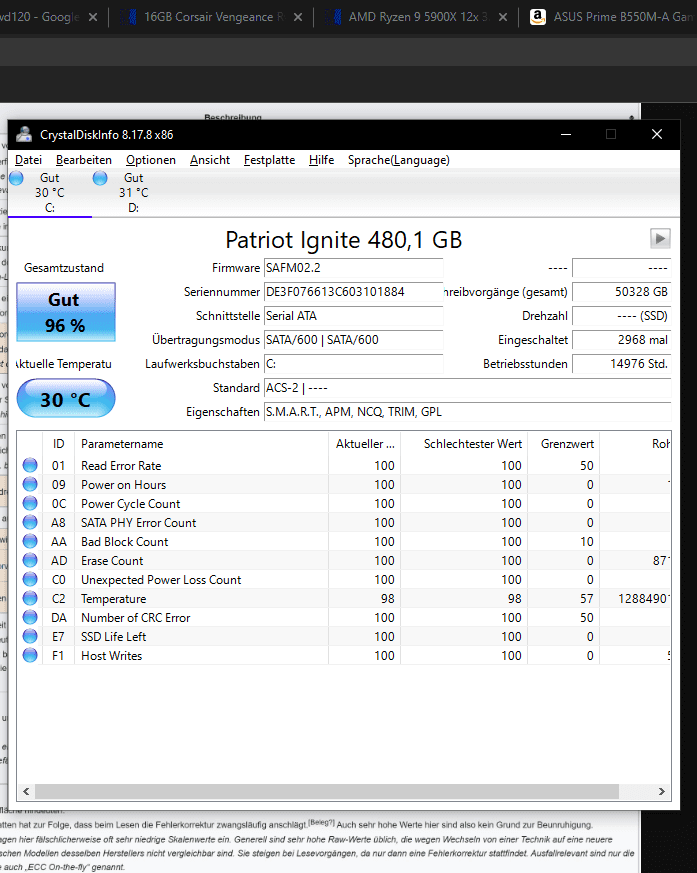Image resolution: width=697 pixels, height=873 pixels.
Task: Click status icon for SSD Life Left
Action: pyautogui.click(x=30, y=636)
